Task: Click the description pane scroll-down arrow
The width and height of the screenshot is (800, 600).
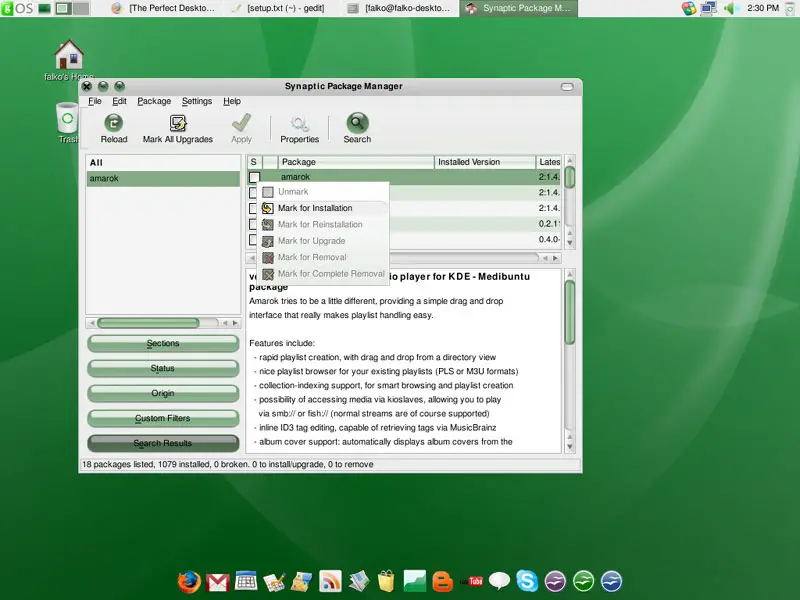Action: 570,447
